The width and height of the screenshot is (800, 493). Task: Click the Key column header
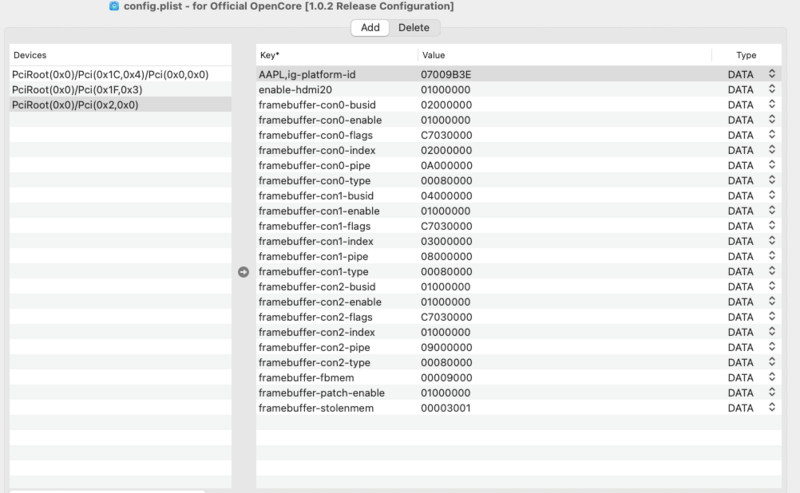[x=337, y=55]
